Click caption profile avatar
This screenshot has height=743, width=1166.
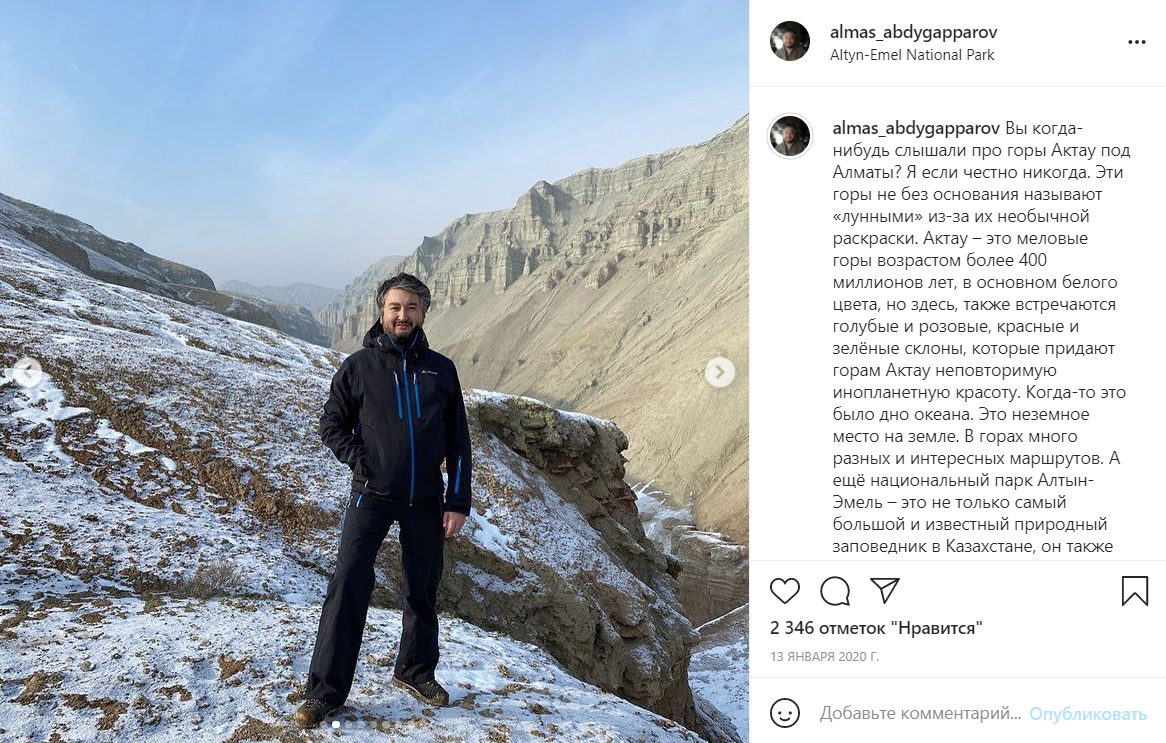(790, 136)
